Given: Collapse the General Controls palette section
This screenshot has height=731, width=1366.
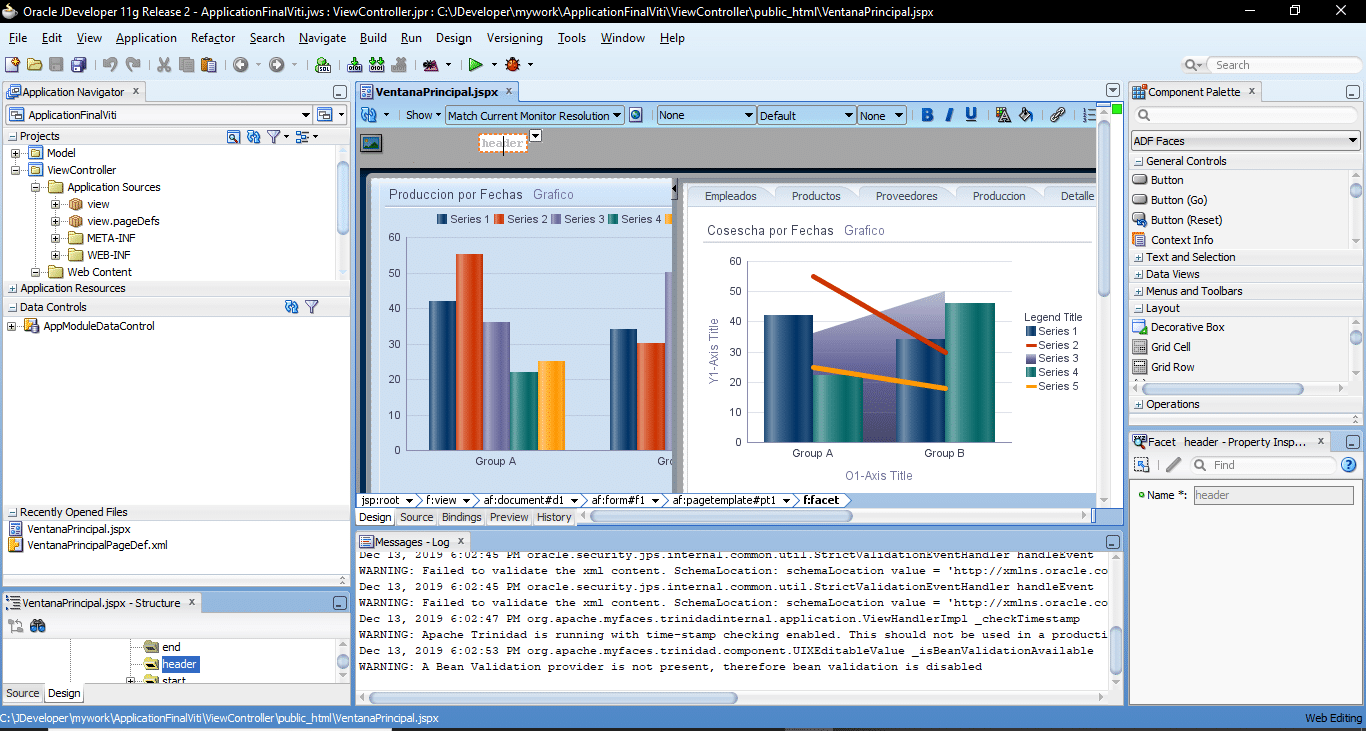Looking at the screenshot, I should point(1138,161).
